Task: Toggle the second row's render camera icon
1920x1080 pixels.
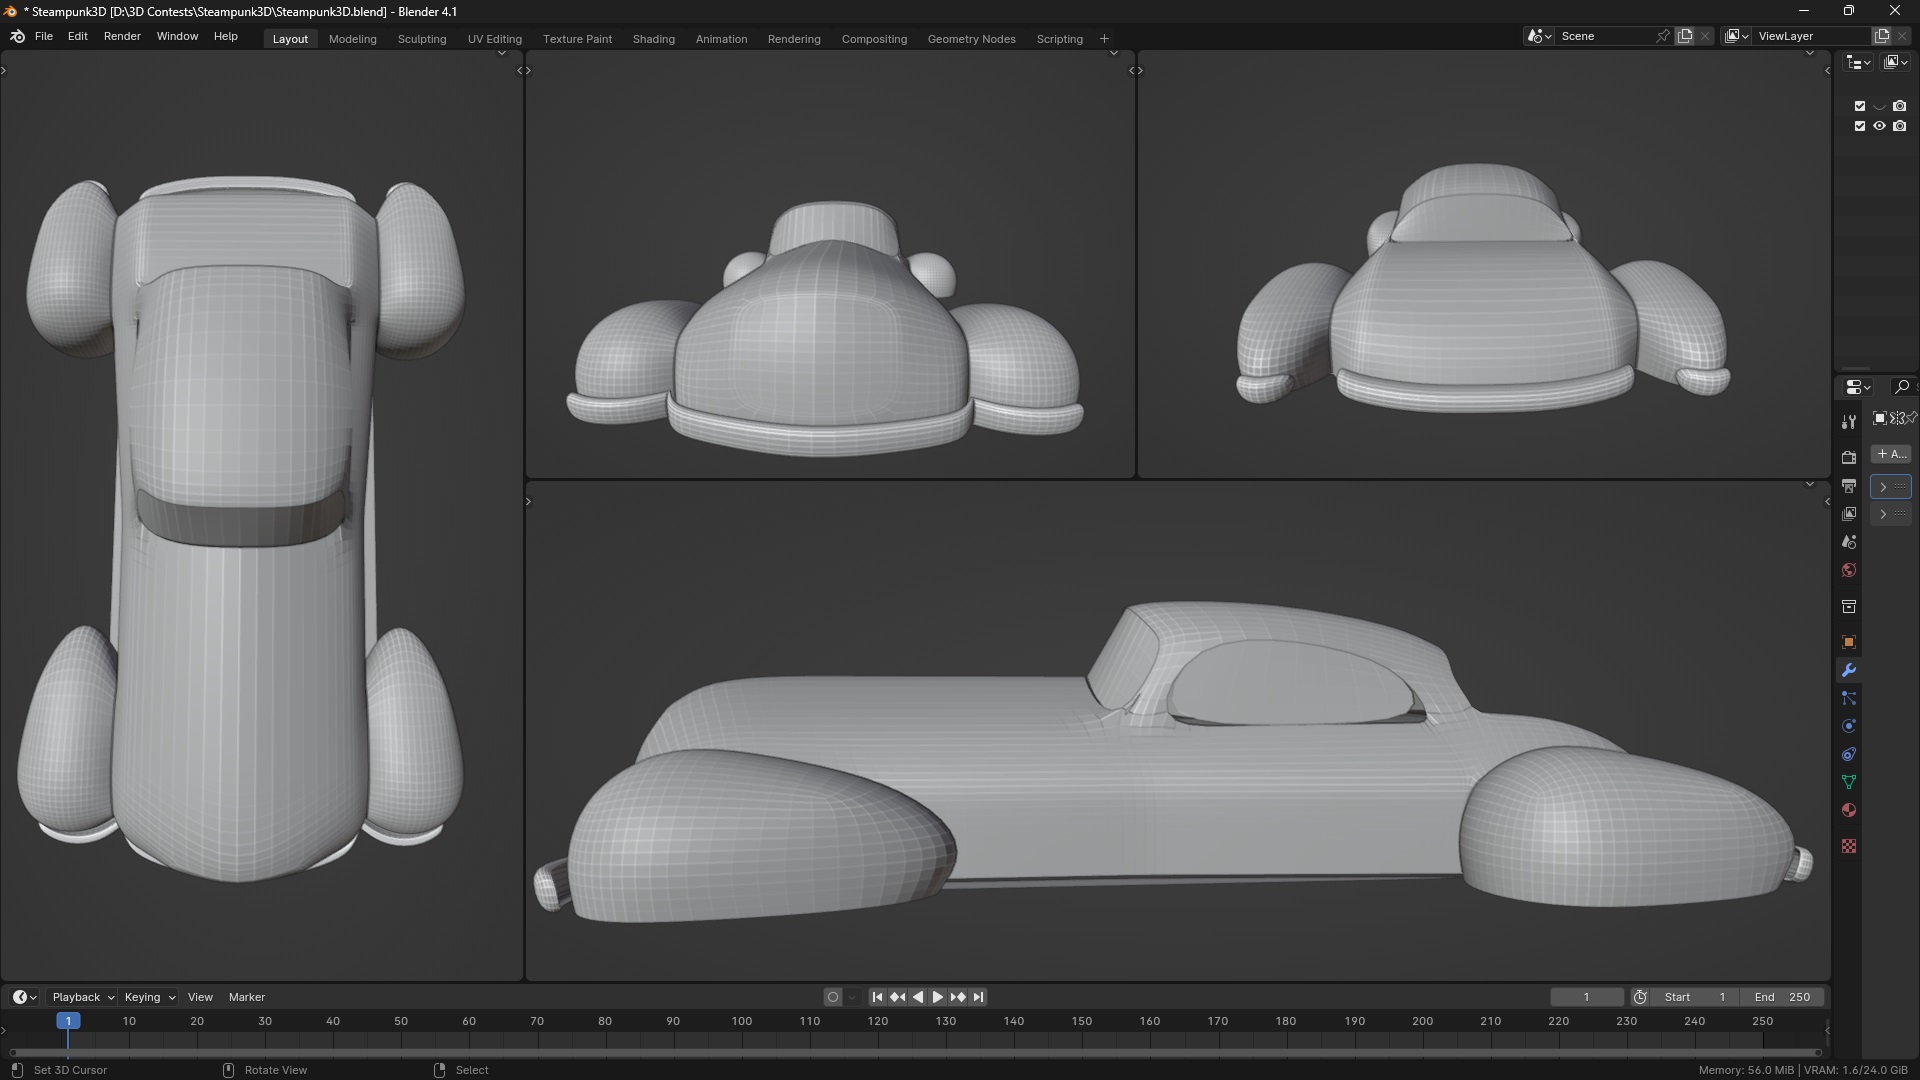Action: (x=1899, y=126)
